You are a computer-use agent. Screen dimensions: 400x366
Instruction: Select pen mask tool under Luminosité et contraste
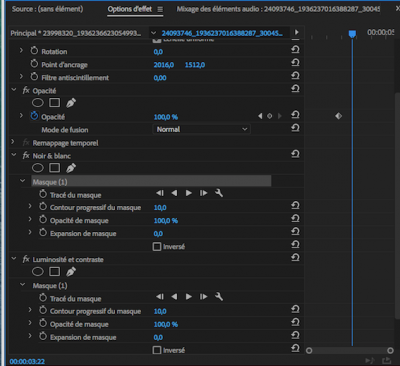coord(71,272)
